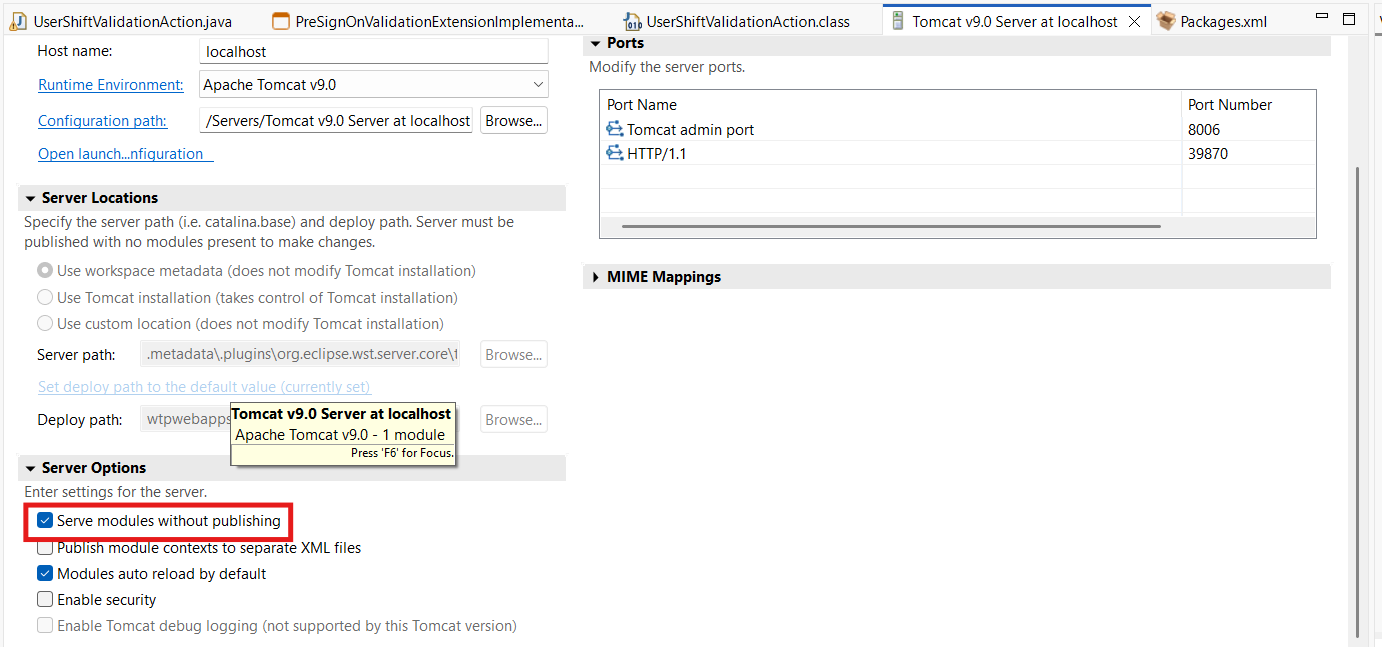This screenshot has width=1382, height=647.
Task: Select the Tomcat admin port row
Action: (960, 129)
